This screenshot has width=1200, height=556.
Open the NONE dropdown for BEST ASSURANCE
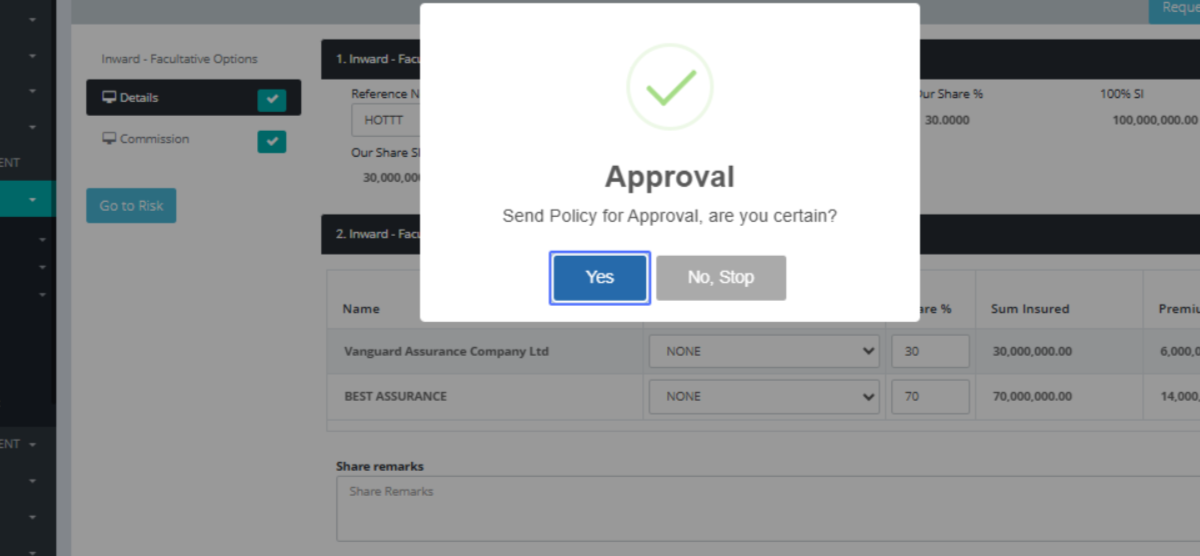[764, 397]
